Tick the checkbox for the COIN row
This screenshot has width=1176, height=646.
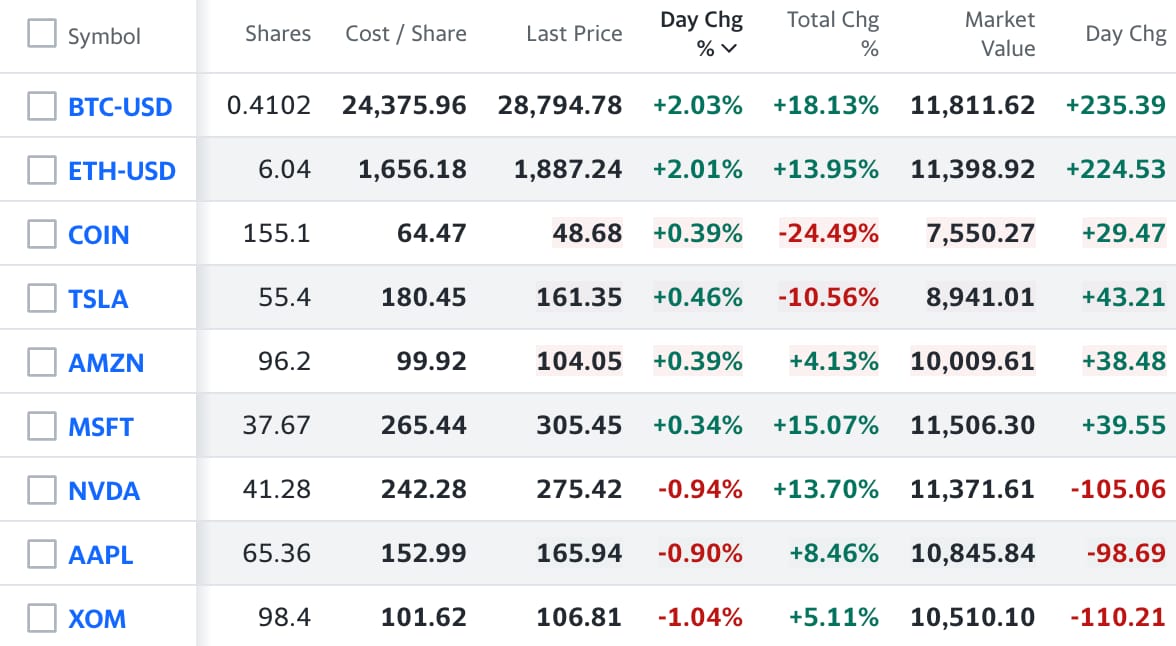[x=42, y=234]
